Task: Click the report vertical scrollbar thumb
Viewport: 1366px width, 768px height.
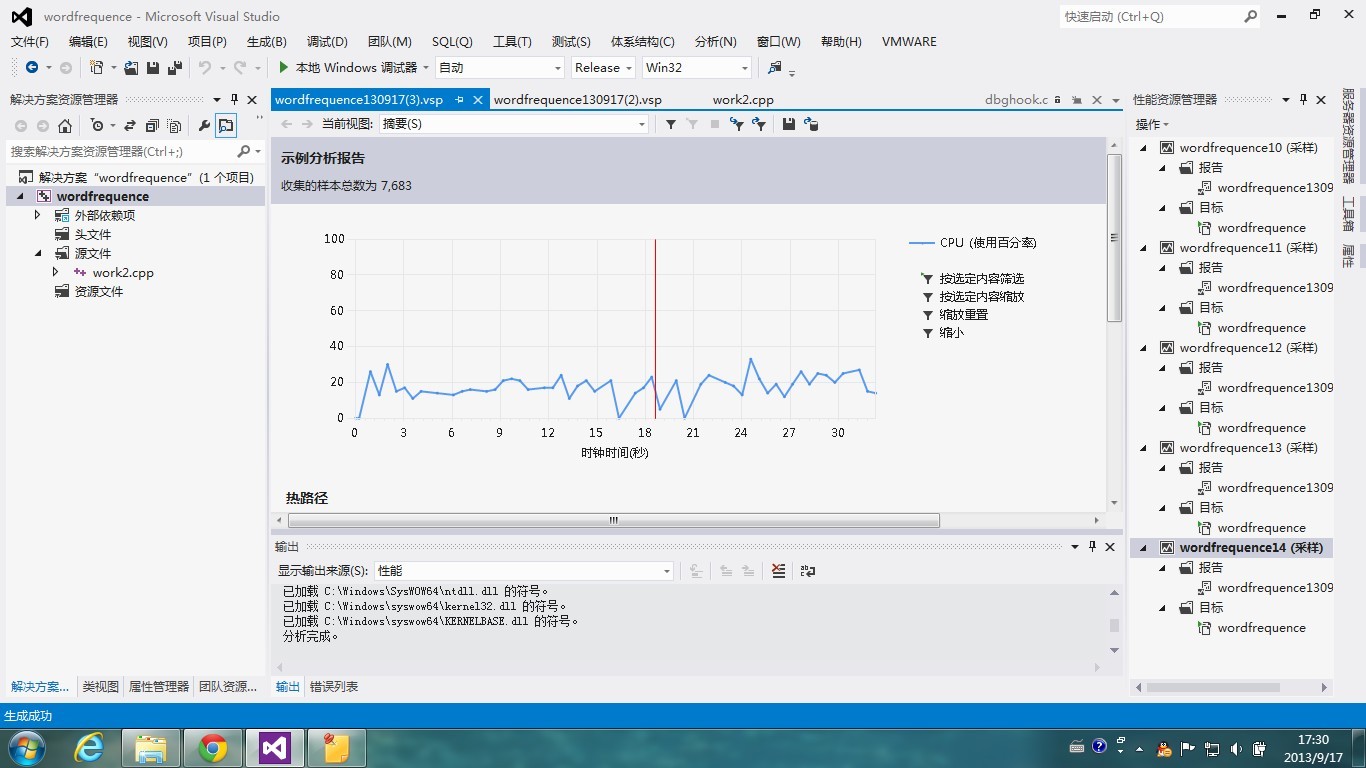Action: click(x=1114, y=238)
